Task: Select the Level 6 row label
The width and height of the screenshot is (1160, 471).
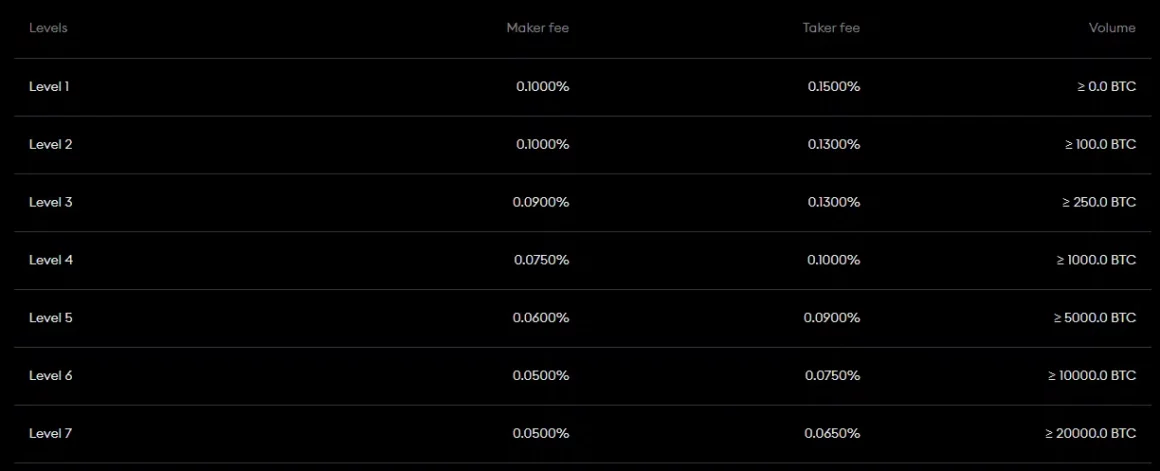Action: point(50,375)
